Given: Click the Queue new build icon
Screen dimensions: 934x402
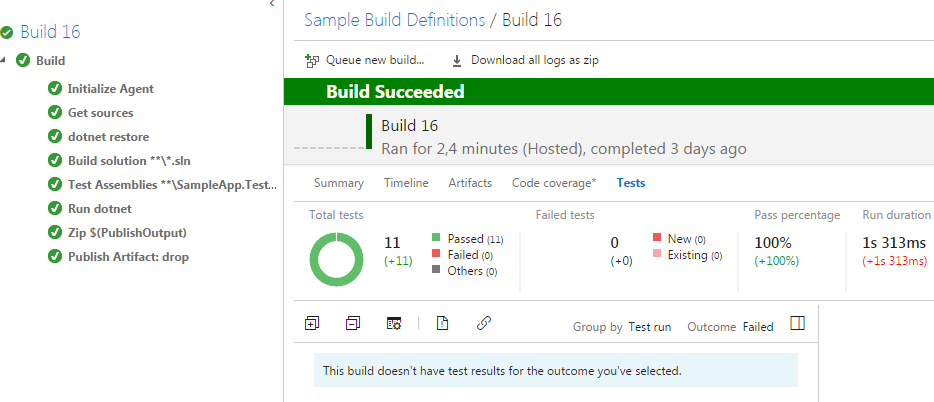Looking at the screenshot, I should (x=312, y=61).
